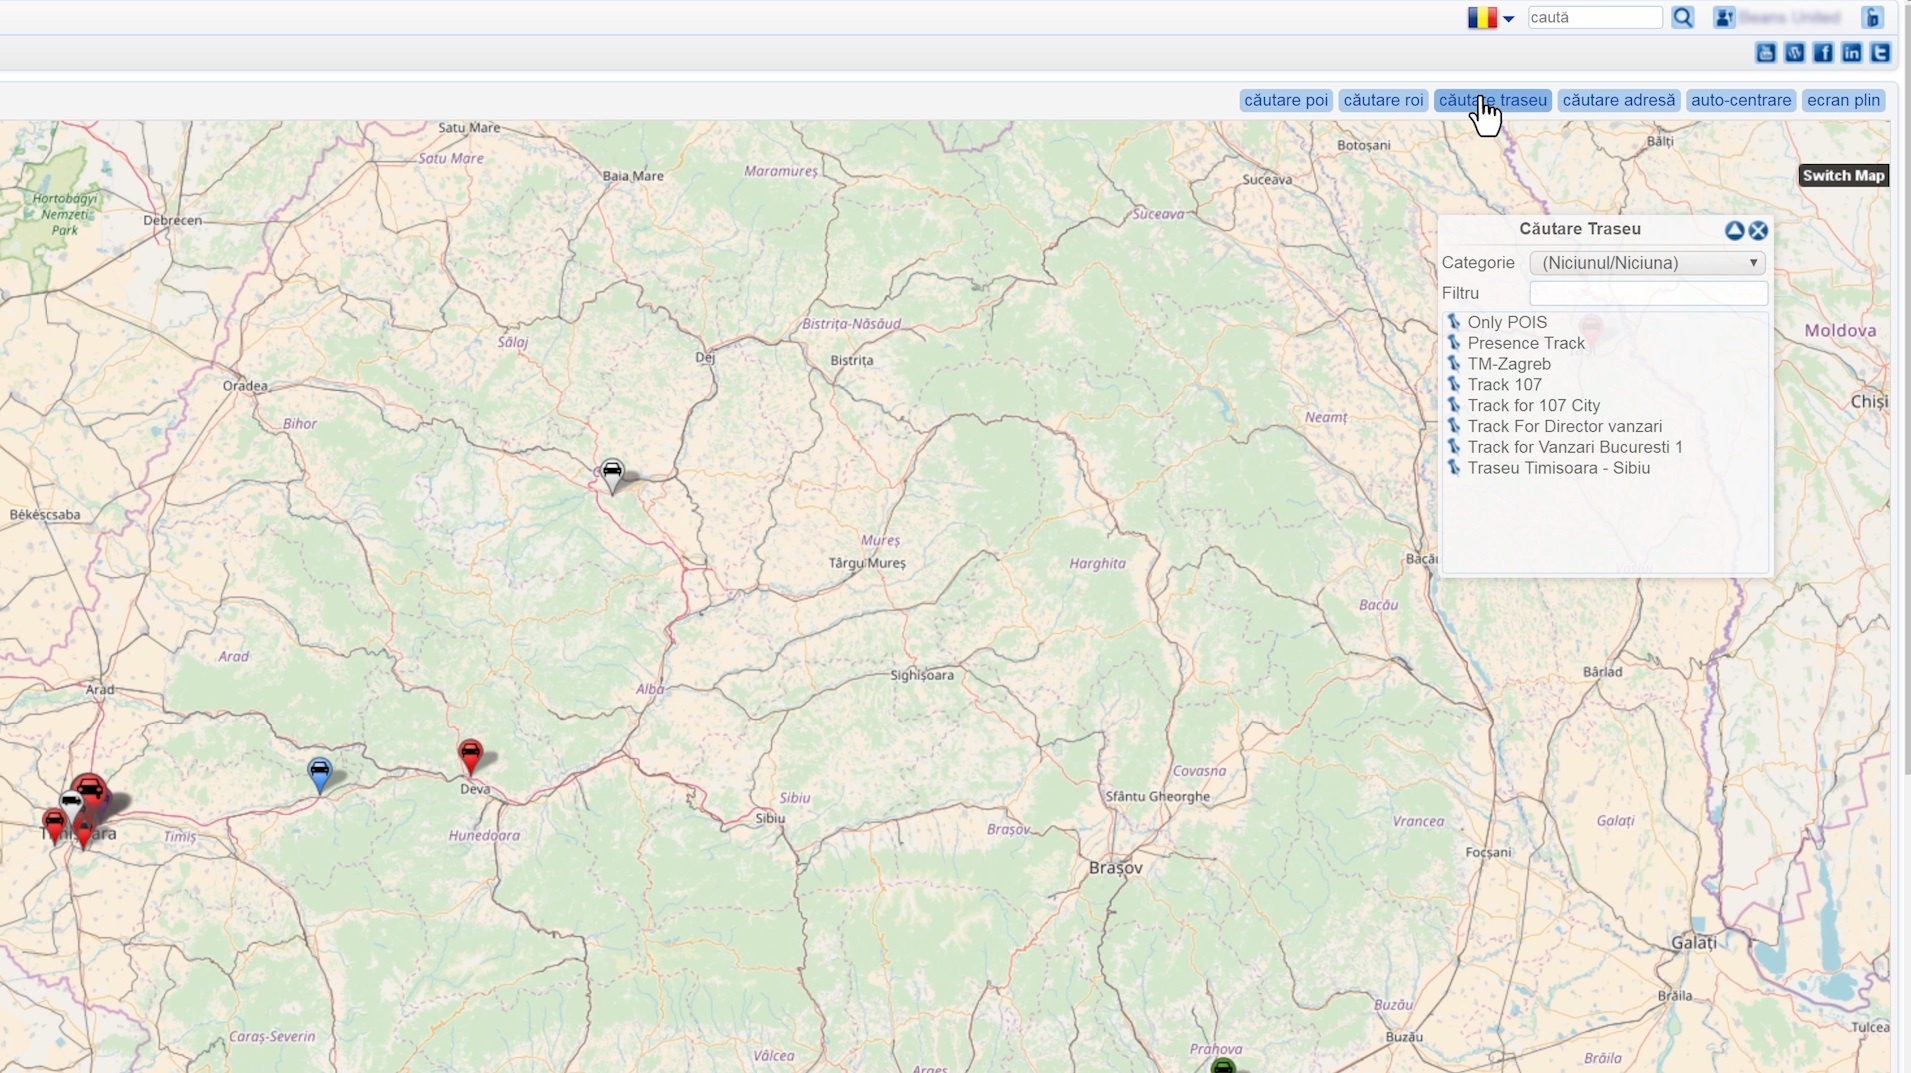Open the Romanian flag language dropdown
Viewport: 1911px width, 1073px height.
point(1490,18)
